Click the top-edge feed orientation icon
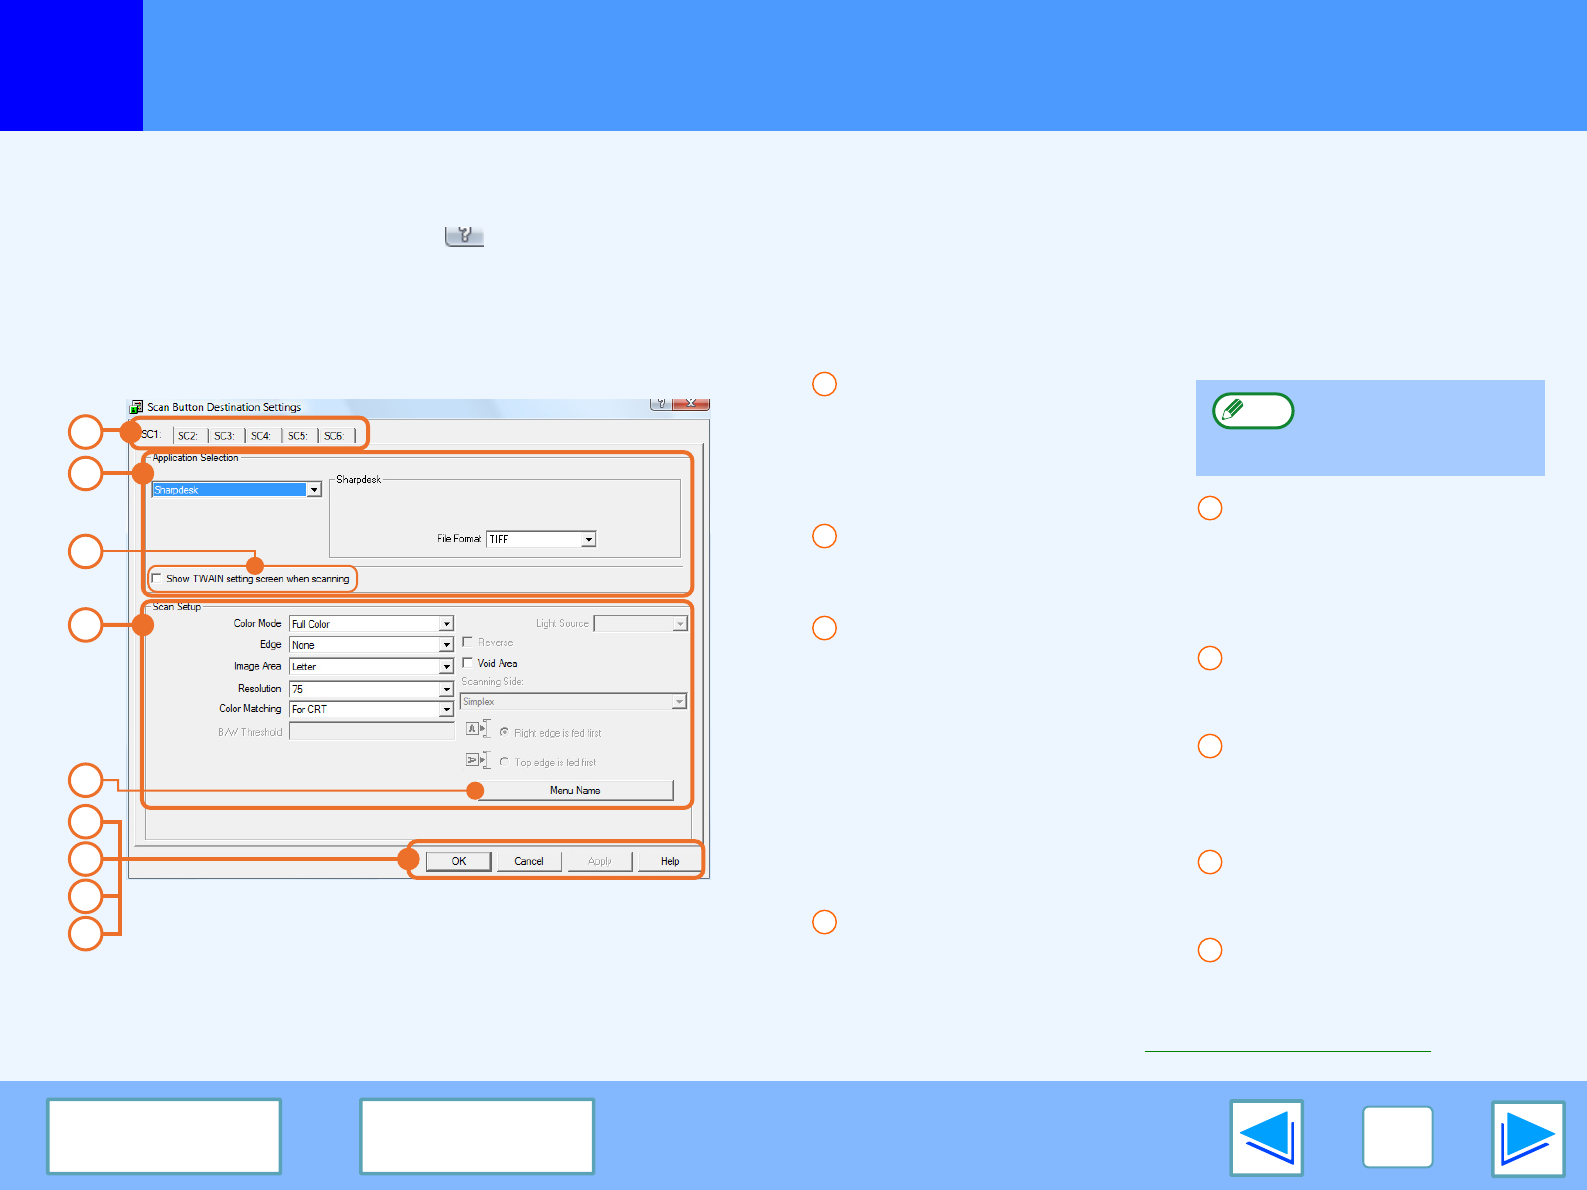 click(x=477, y=760)
